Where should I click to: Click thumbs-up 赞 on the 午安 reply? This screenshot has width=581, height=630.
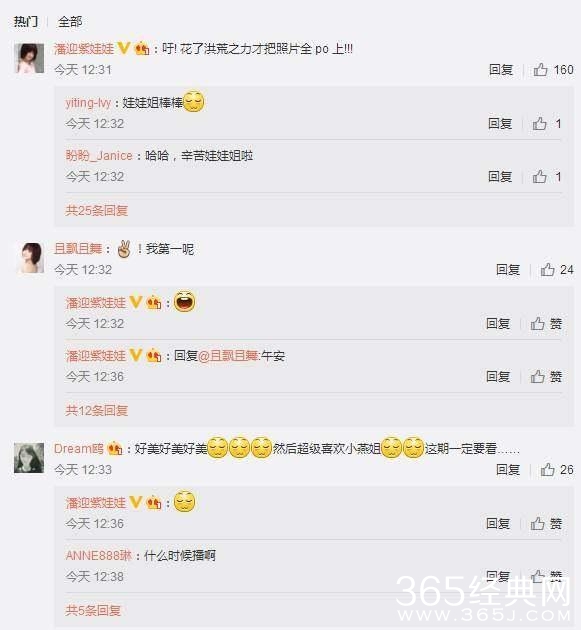pos(546,377)
